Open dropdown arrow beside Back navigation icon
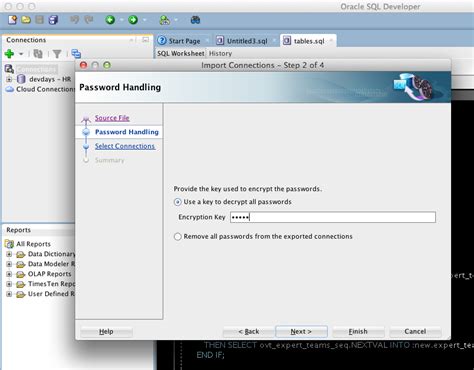Image resolution: width=474 pixels, height=370 pixels. coord(121,20)
